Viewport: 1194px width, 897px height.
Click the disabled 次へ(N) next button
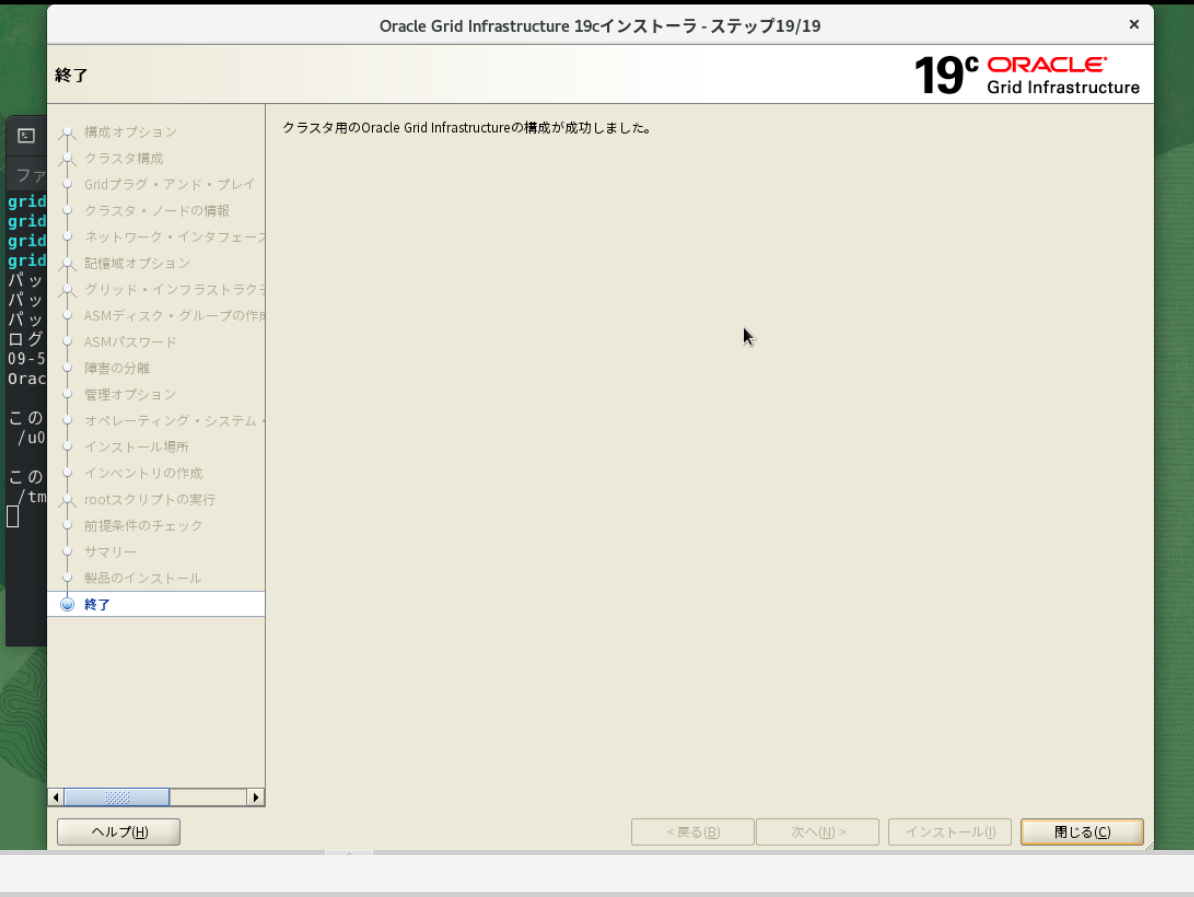(817, 832)
